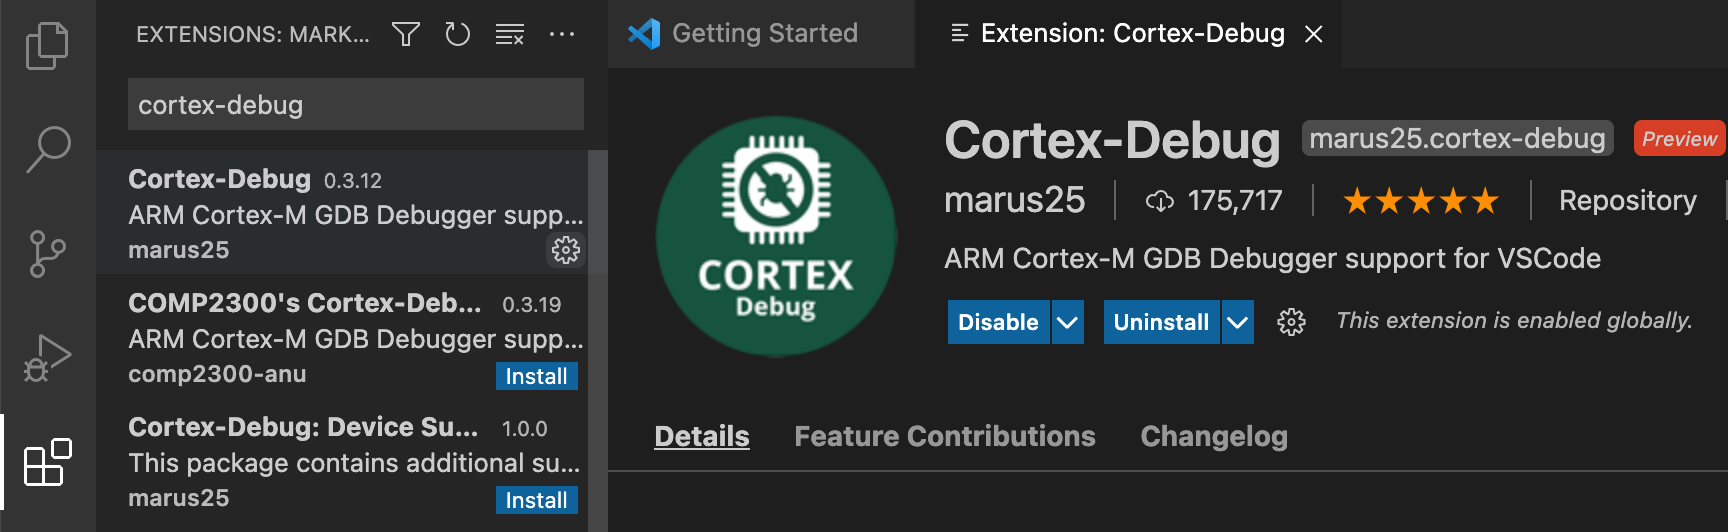Disable the Cortex-Debug extension

point(998,322)
